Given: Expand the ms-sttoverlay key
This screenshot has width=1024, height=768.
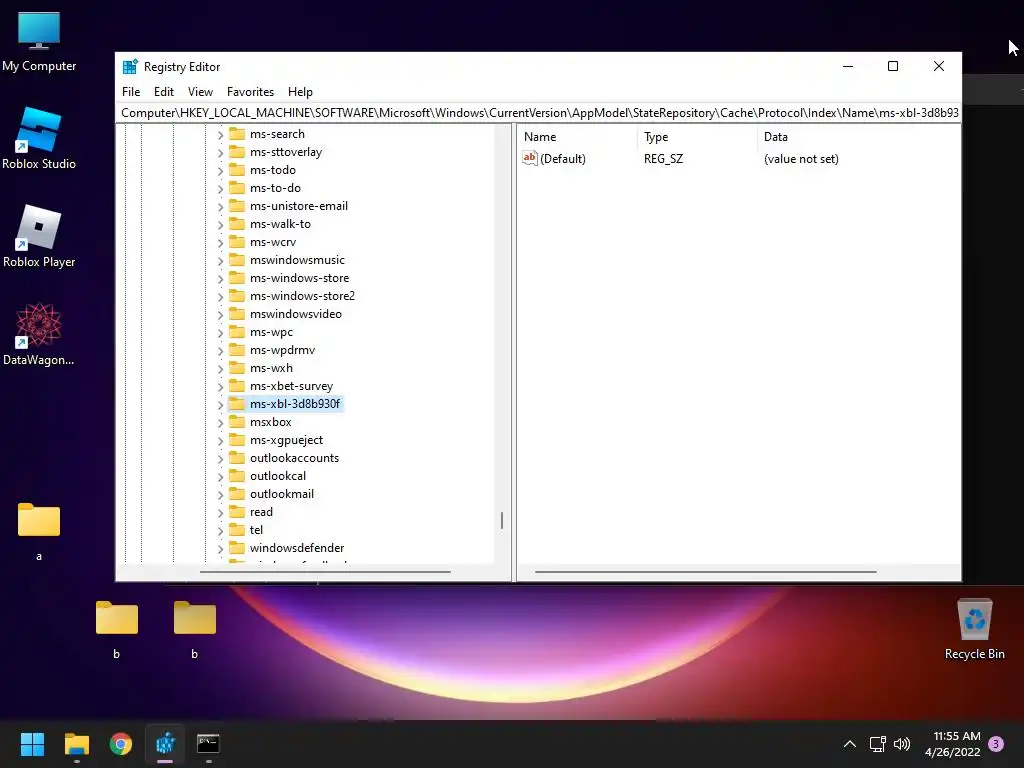Looking at the screenshot, I should (x=220, y=153).
